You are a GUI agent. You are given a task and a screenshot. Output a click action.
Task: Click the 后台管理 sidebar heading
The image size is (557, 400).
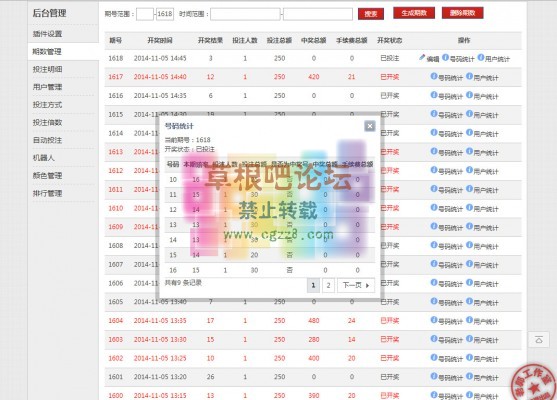[x=49, y=13]
